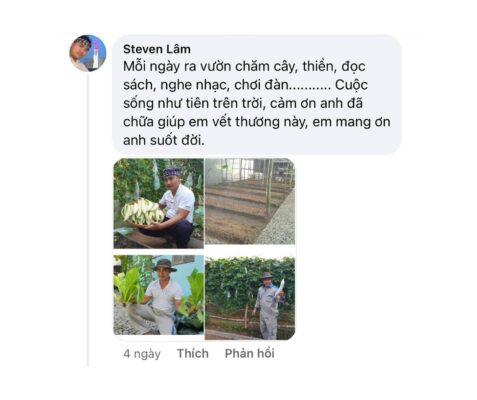Select the comment text bubble
477x400 pixels.
[x=257, y=95]
